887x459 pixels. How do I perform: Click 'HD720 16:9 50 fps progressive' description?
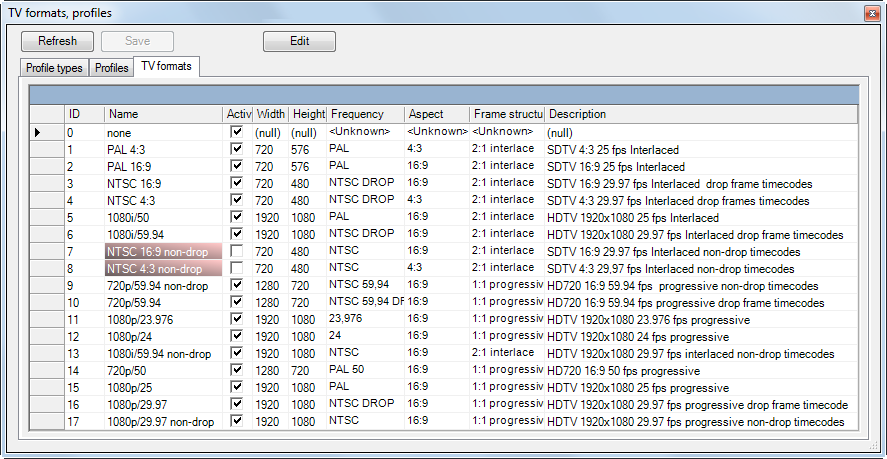coord(701,371)
